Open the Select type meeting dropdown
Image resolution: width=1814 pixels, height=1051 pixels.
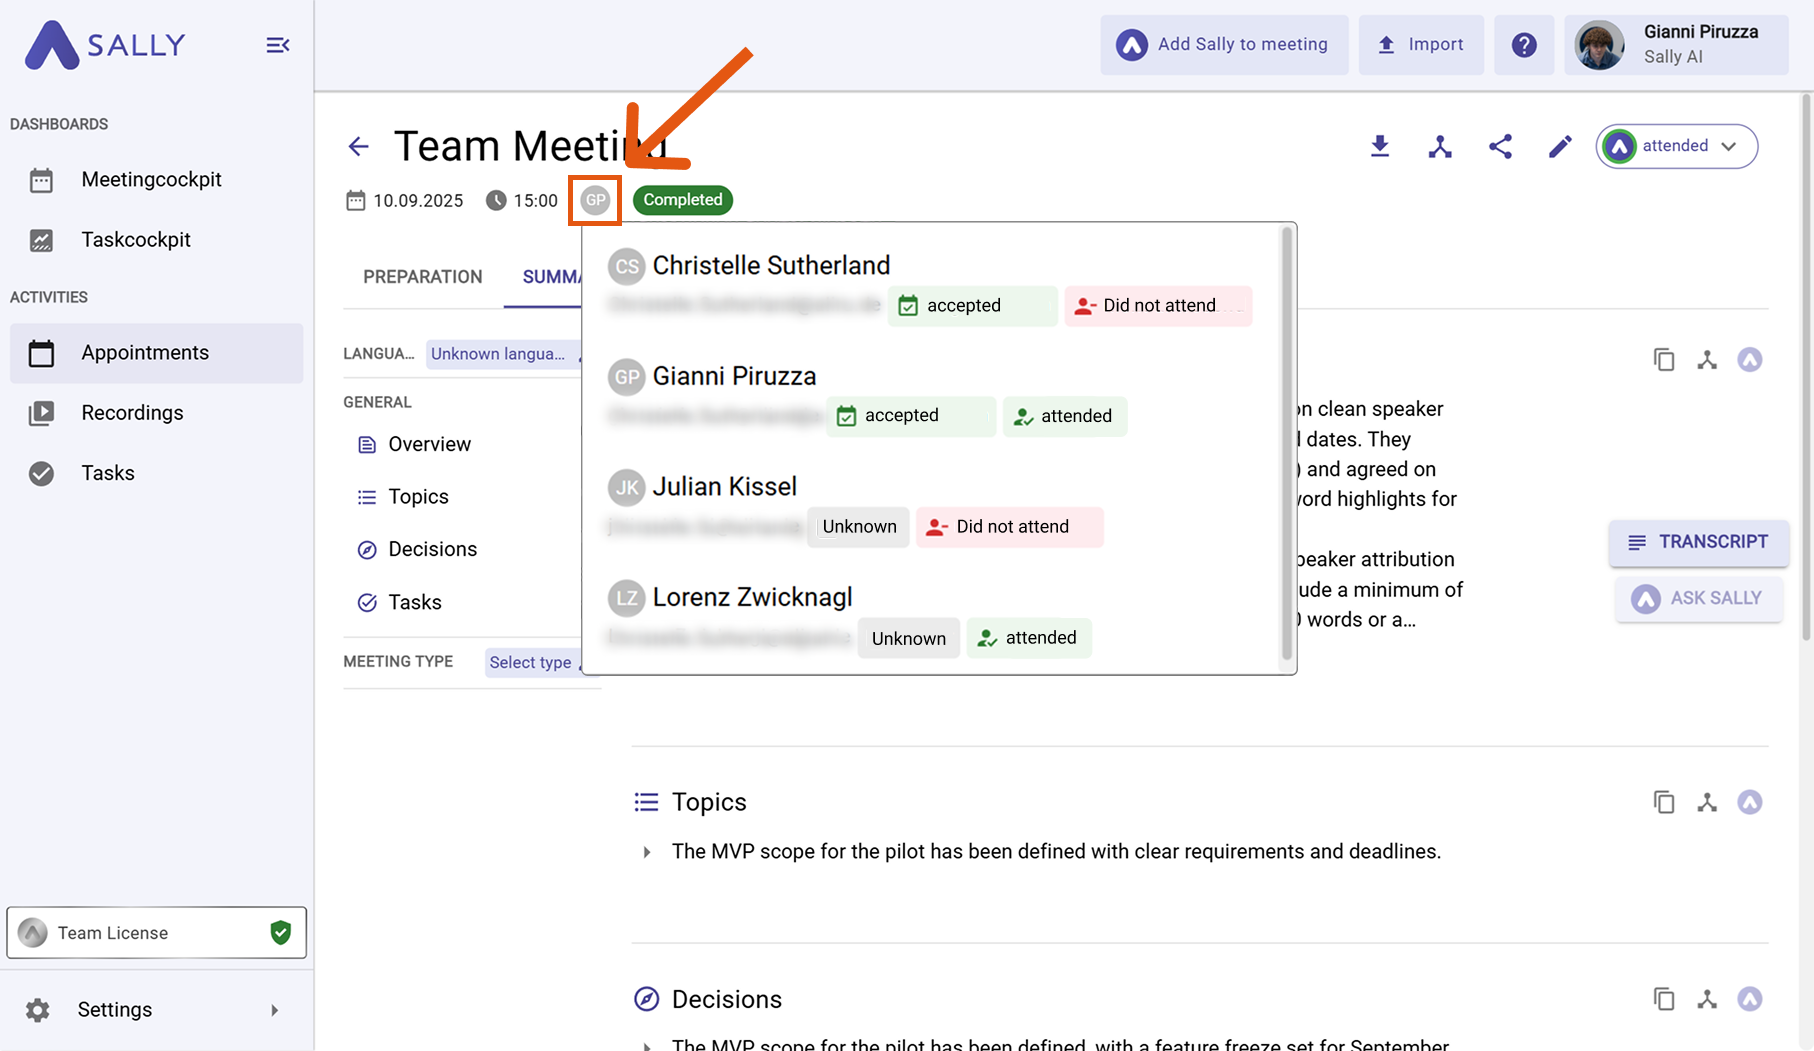click(532, 662)
